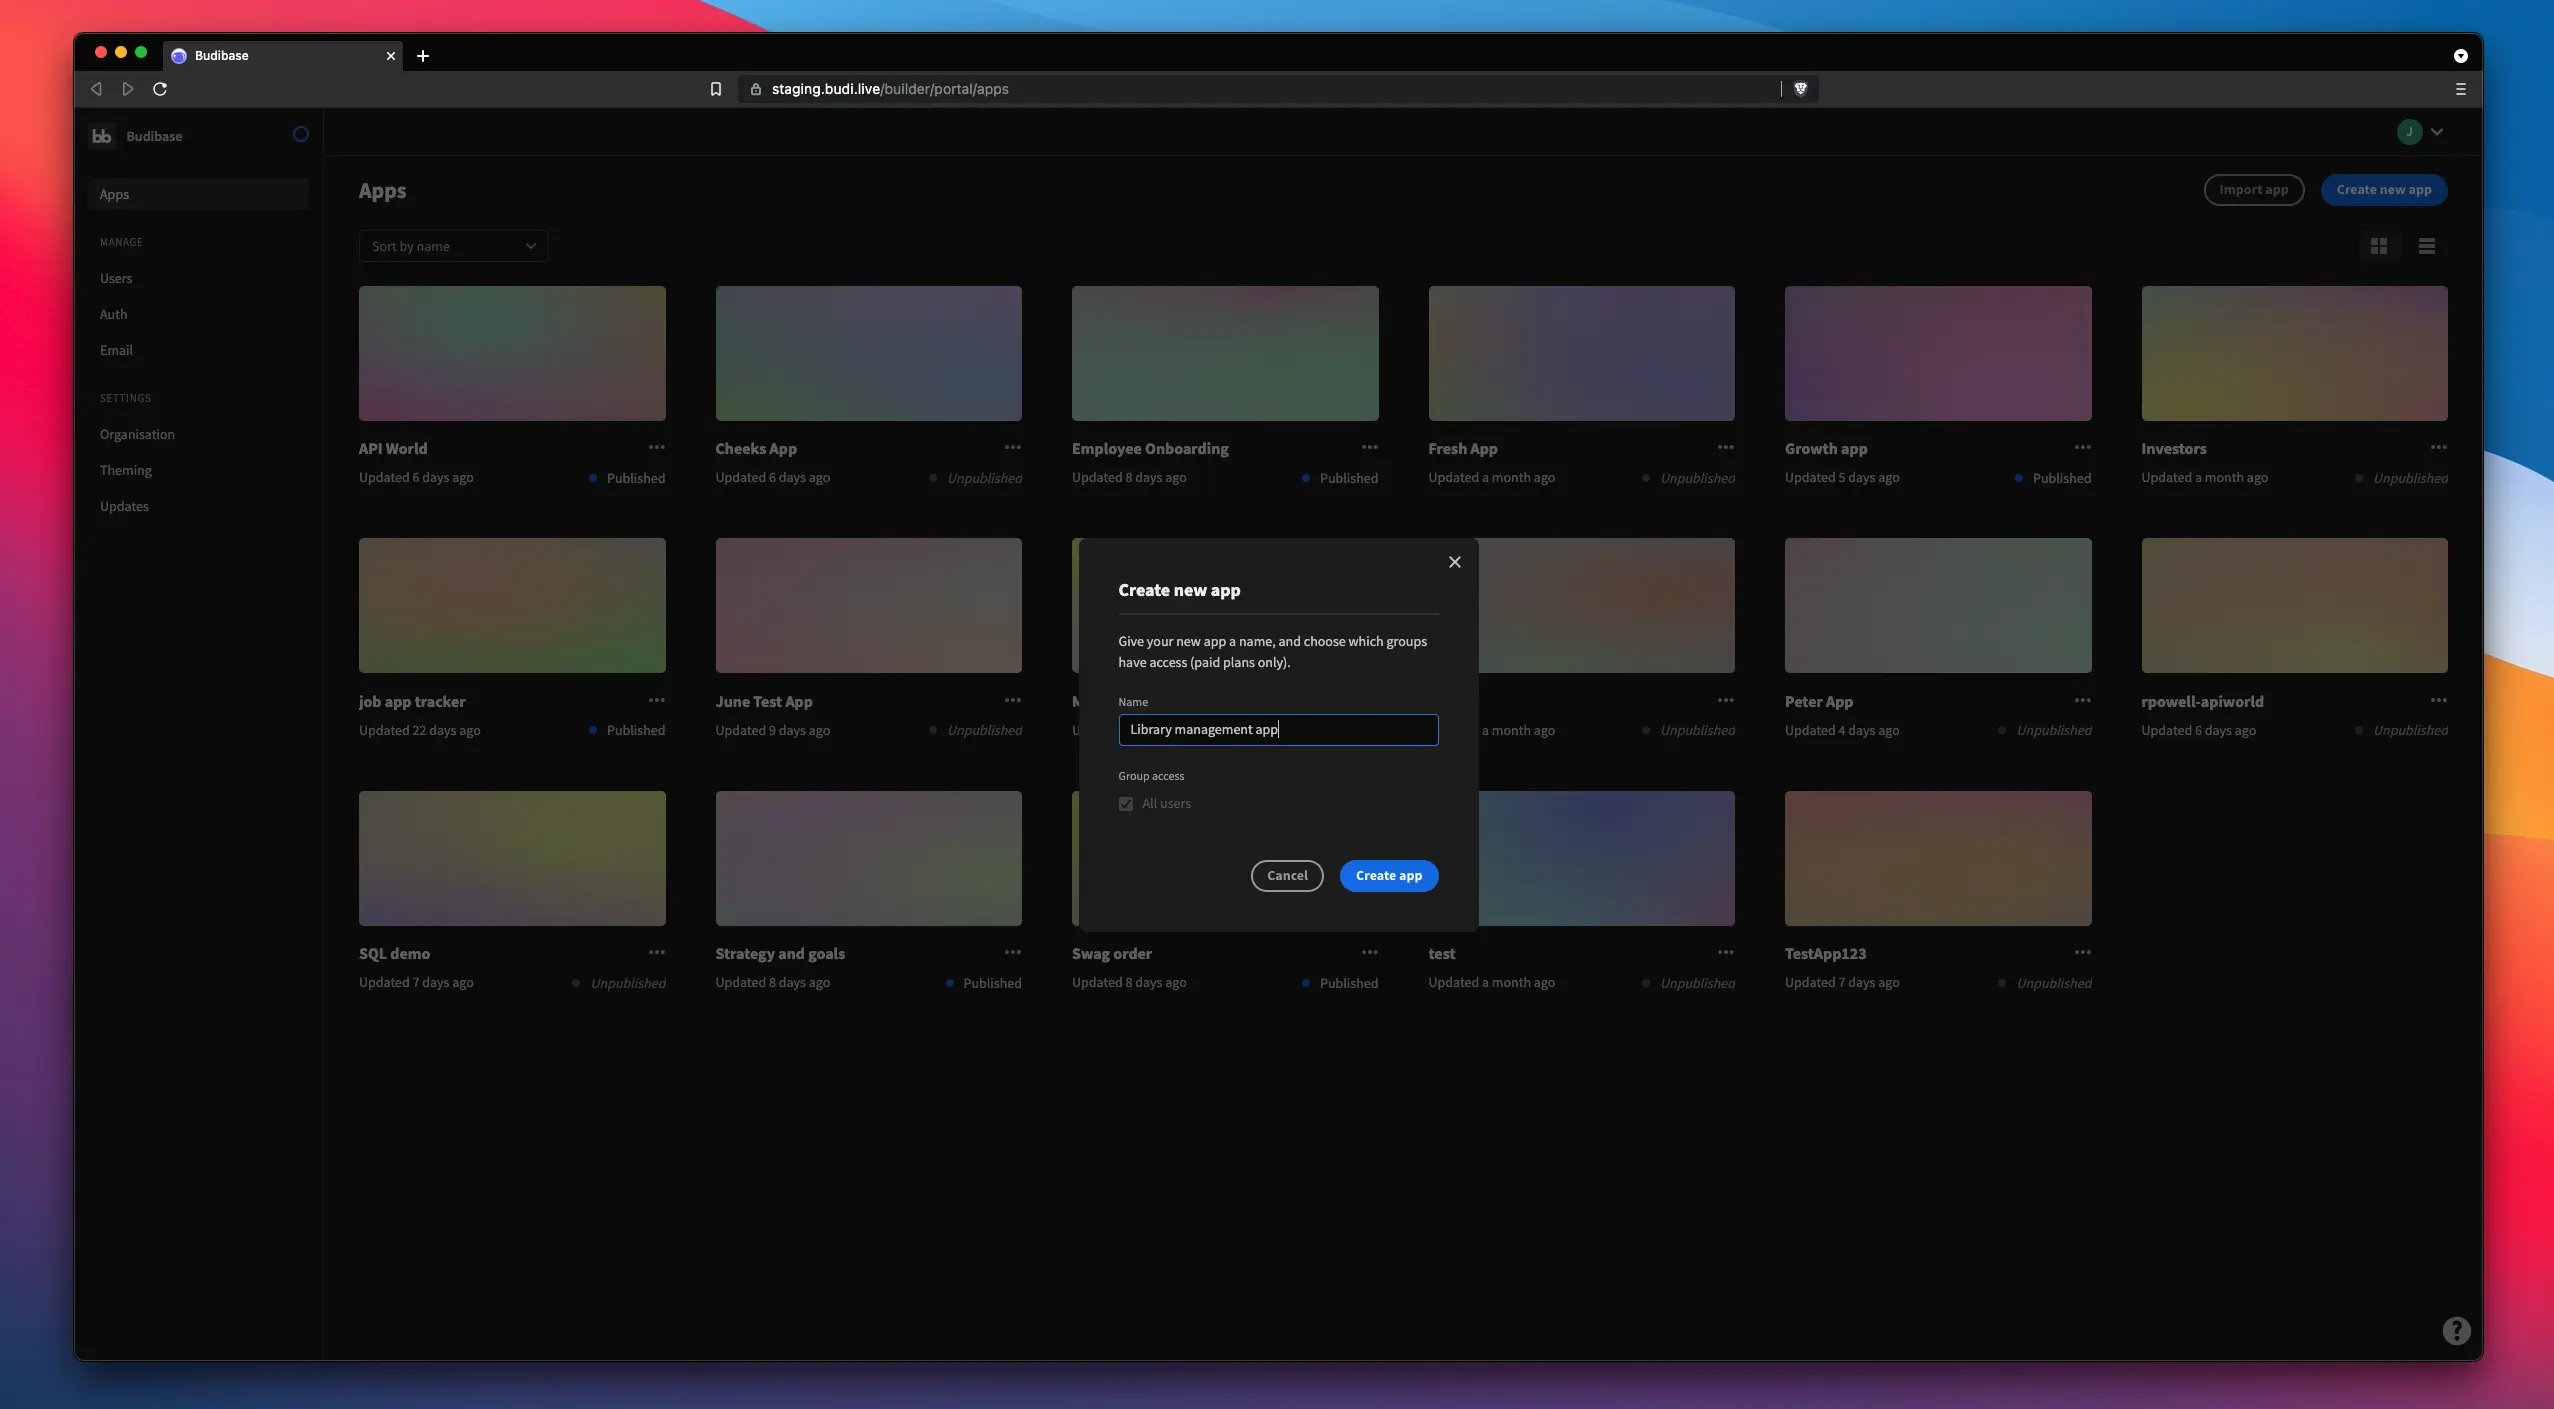The height and width of the screenshot is (1409, 2554).
Task: Uncheck the All users group access checkbox
Action: tap(1126, 803)
